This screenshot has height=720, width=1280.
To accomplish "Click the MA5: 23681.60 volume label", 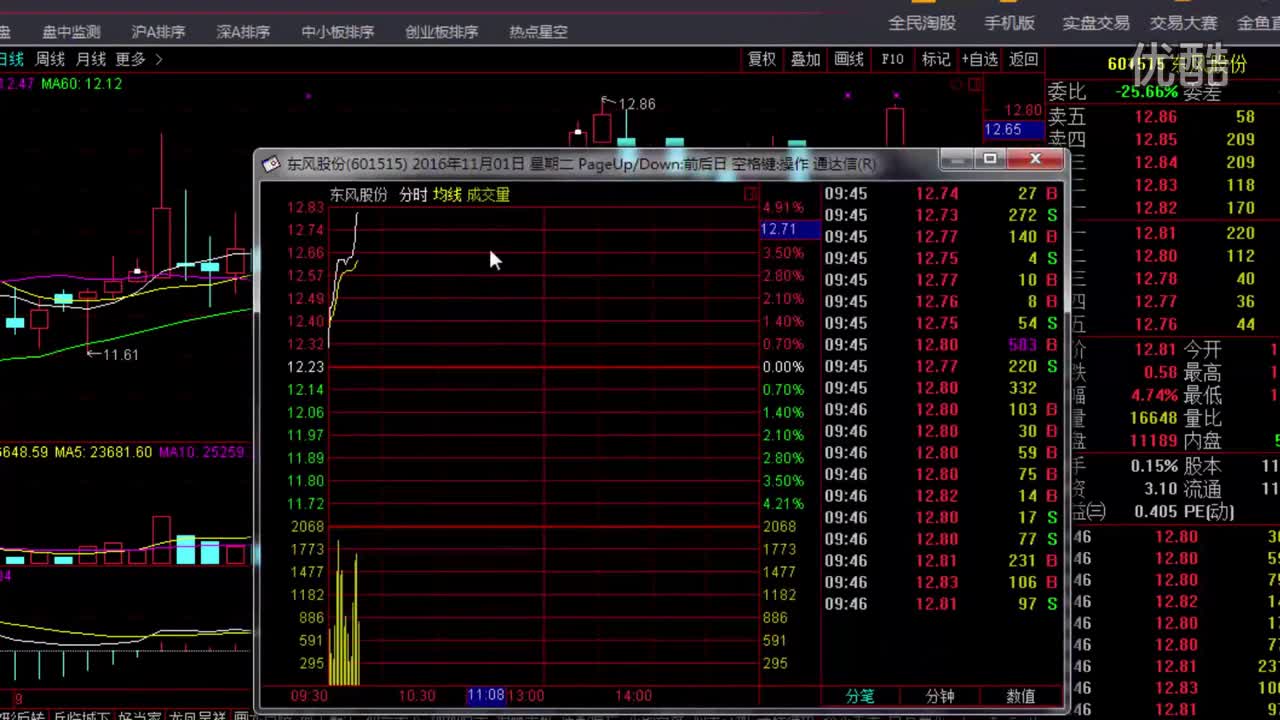I will click(103, 452).
